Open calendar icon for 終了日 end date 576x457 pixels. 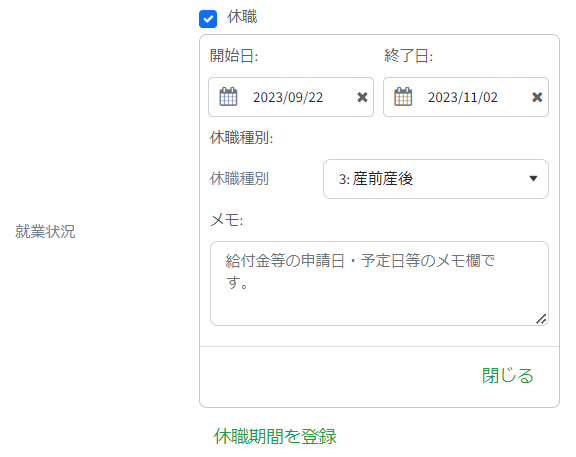(x=403, y=97)
